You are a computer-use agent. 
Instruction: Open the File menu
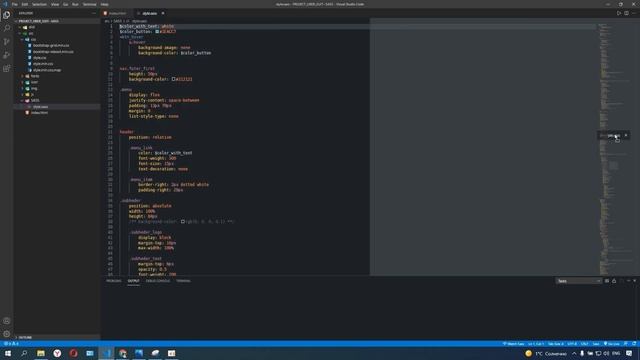click(15, 4)
